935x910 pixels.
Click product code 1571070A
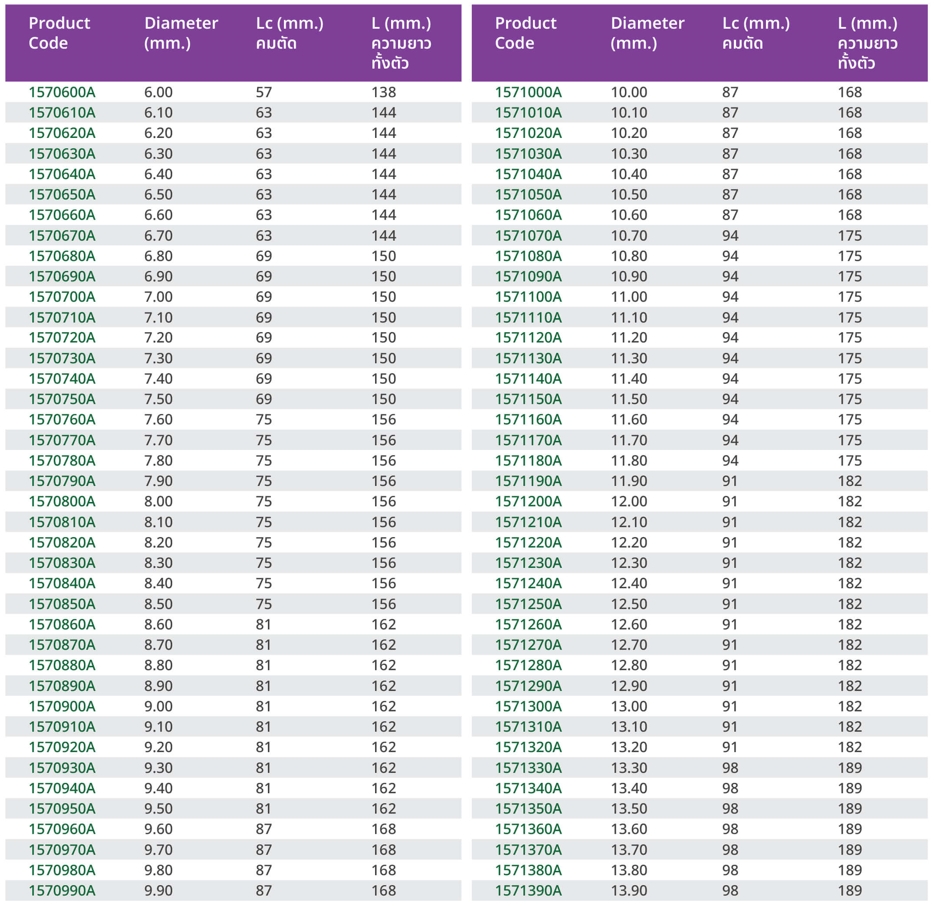[x=528, y=235]
